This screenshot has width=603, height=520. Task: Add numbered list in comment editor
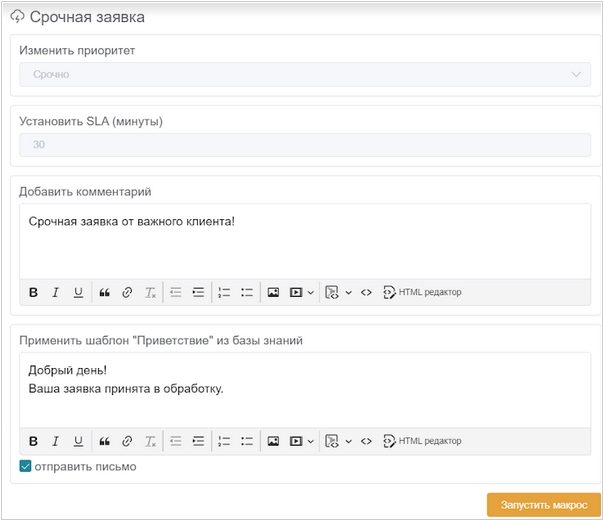[x=224, y=292]
